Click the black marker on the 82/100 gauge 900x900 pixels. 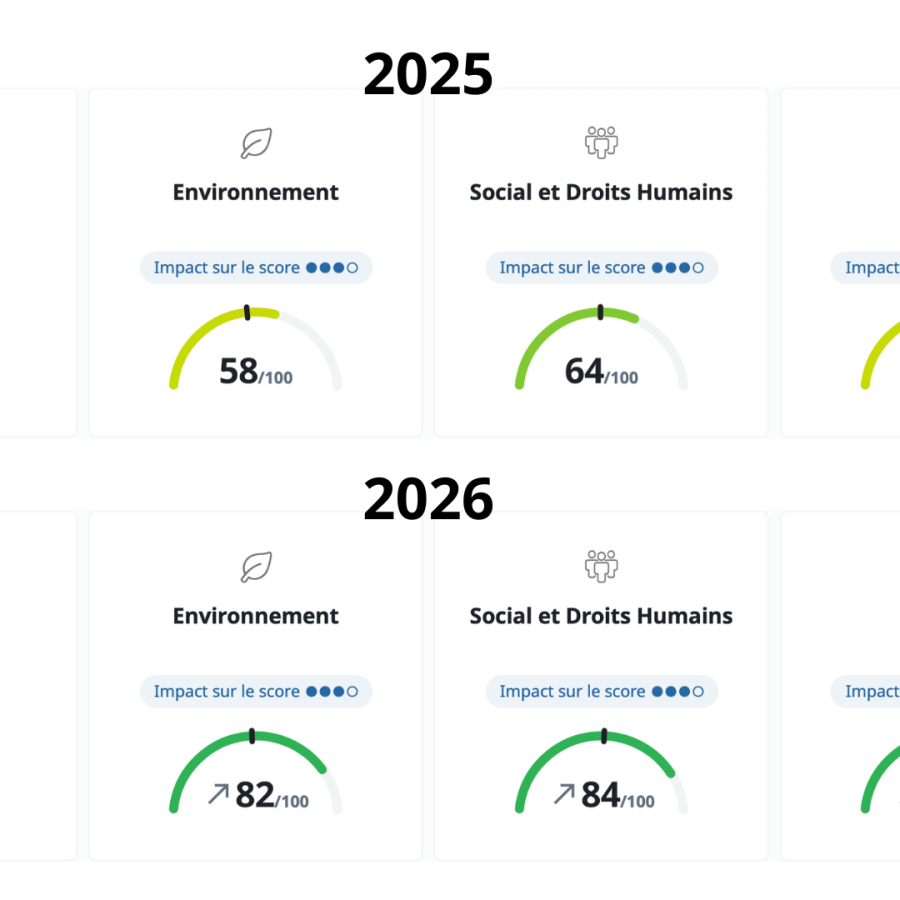point(252,736)
